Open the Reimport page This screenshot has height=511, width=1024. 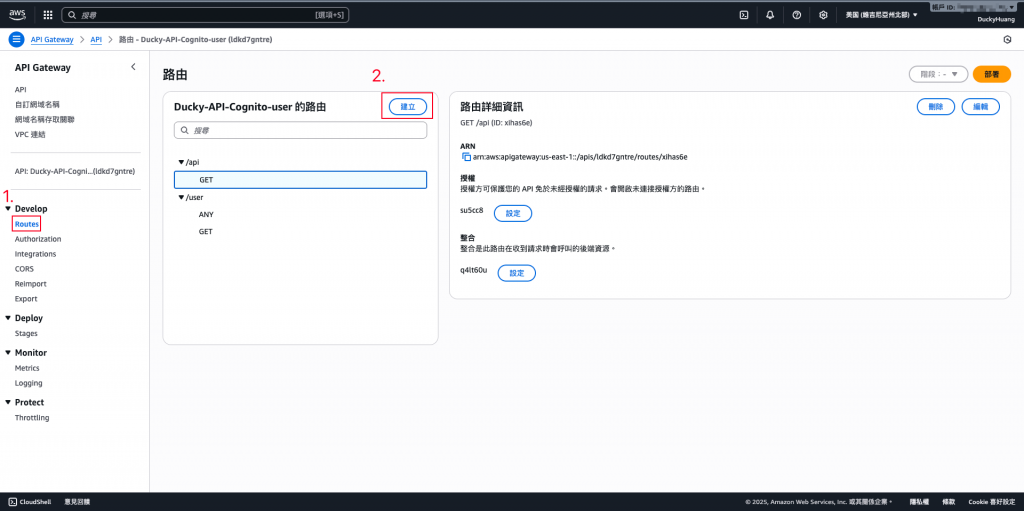click(31, 284)
